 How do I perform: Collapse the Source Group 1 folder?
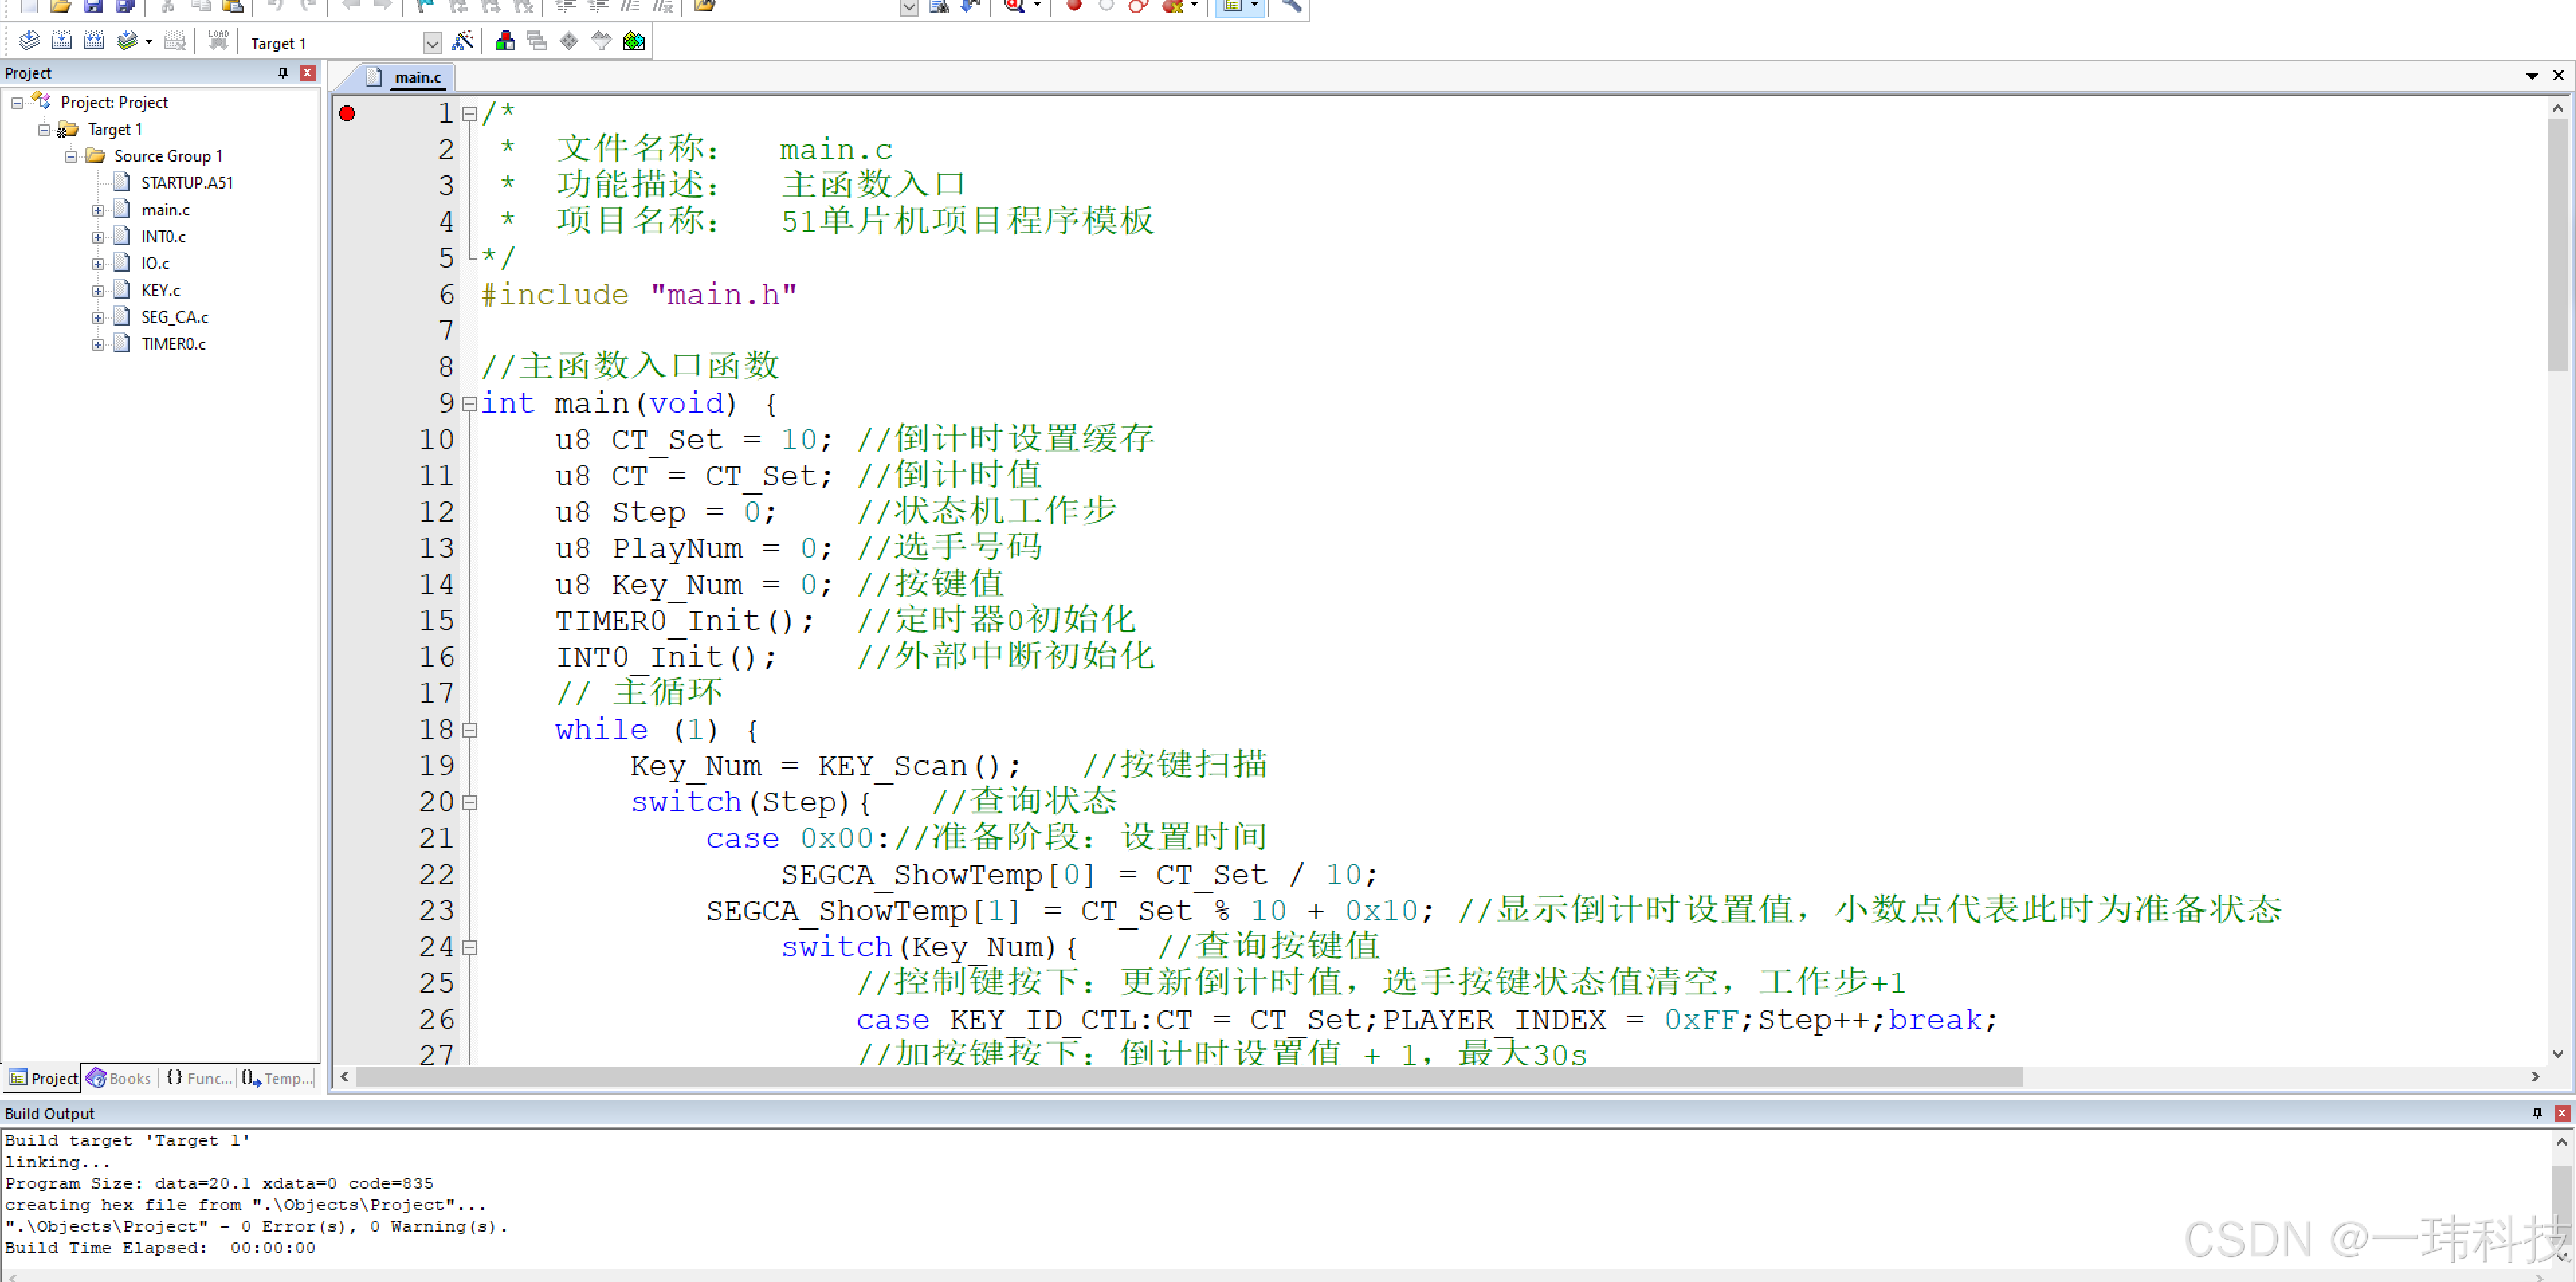(71, 156)
